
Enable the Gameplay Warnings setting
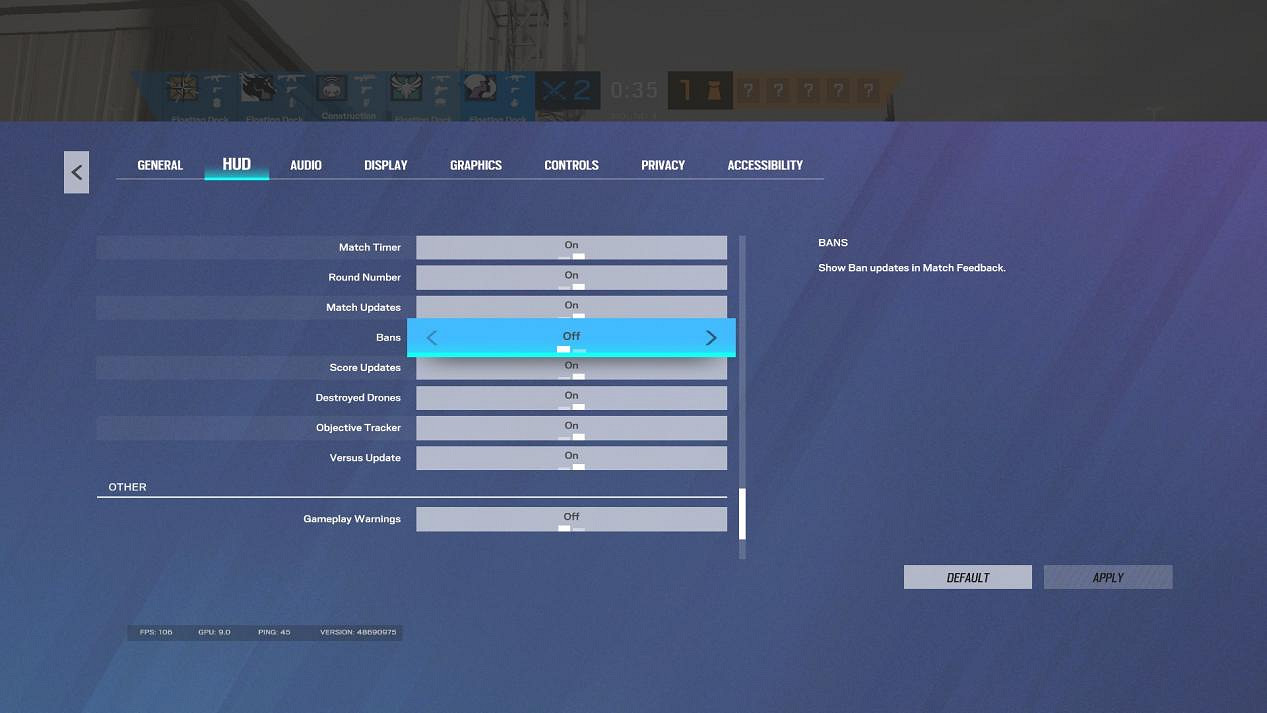pos(571,519)
